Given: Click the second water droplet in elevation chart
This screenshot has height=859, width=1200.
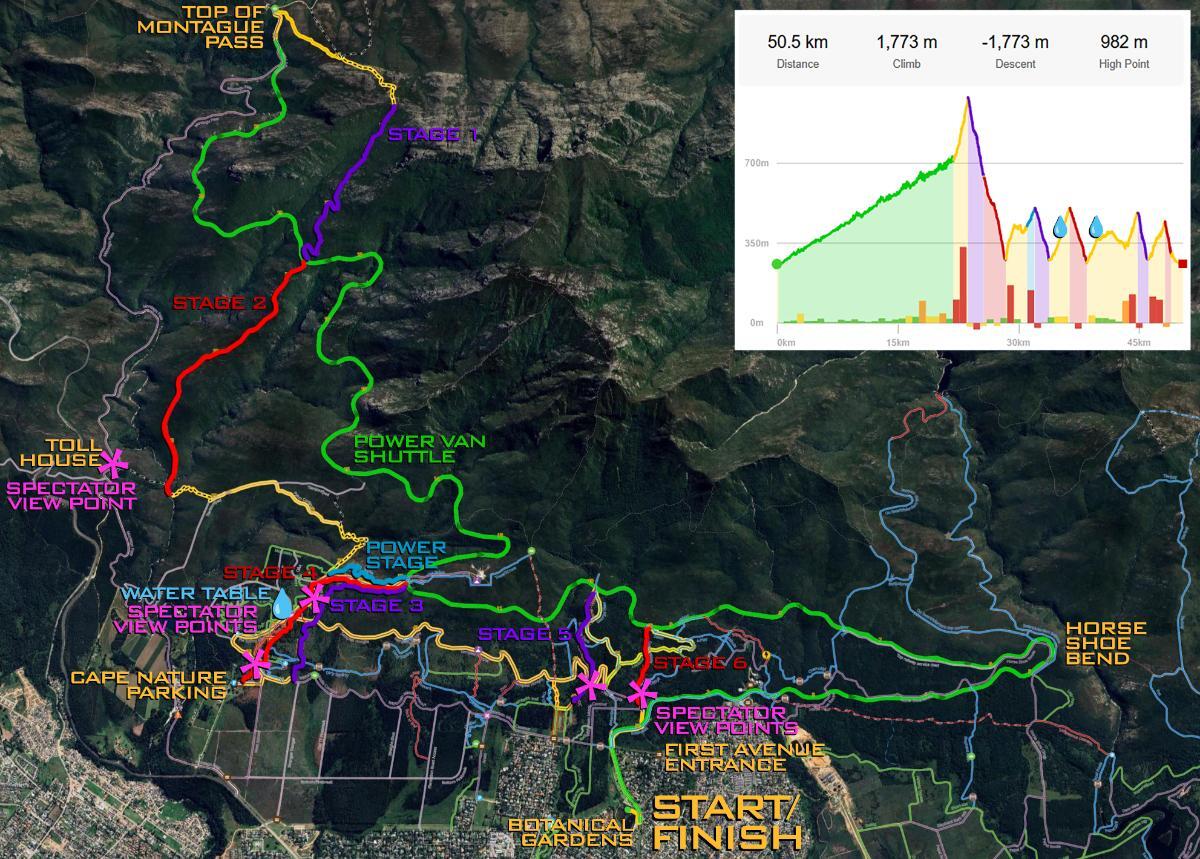Looking at the screenshot, I should coord(1096,228).
